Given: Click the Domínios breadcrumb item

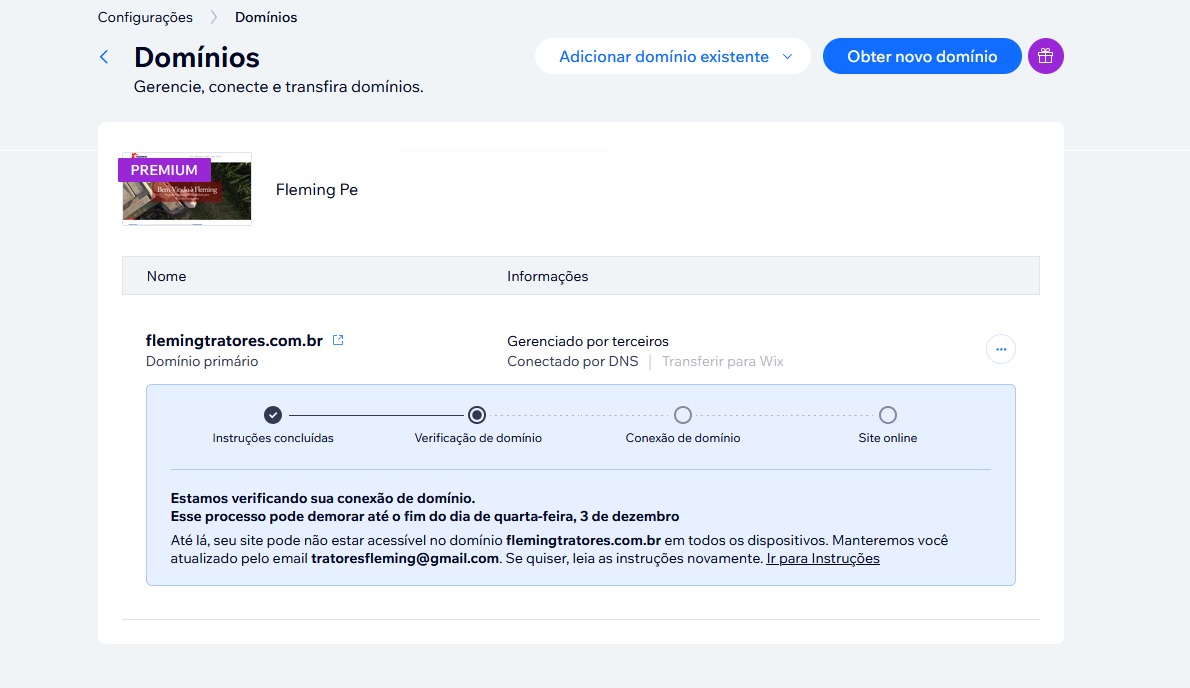Looking at the screenshot, I should point(265,17).
